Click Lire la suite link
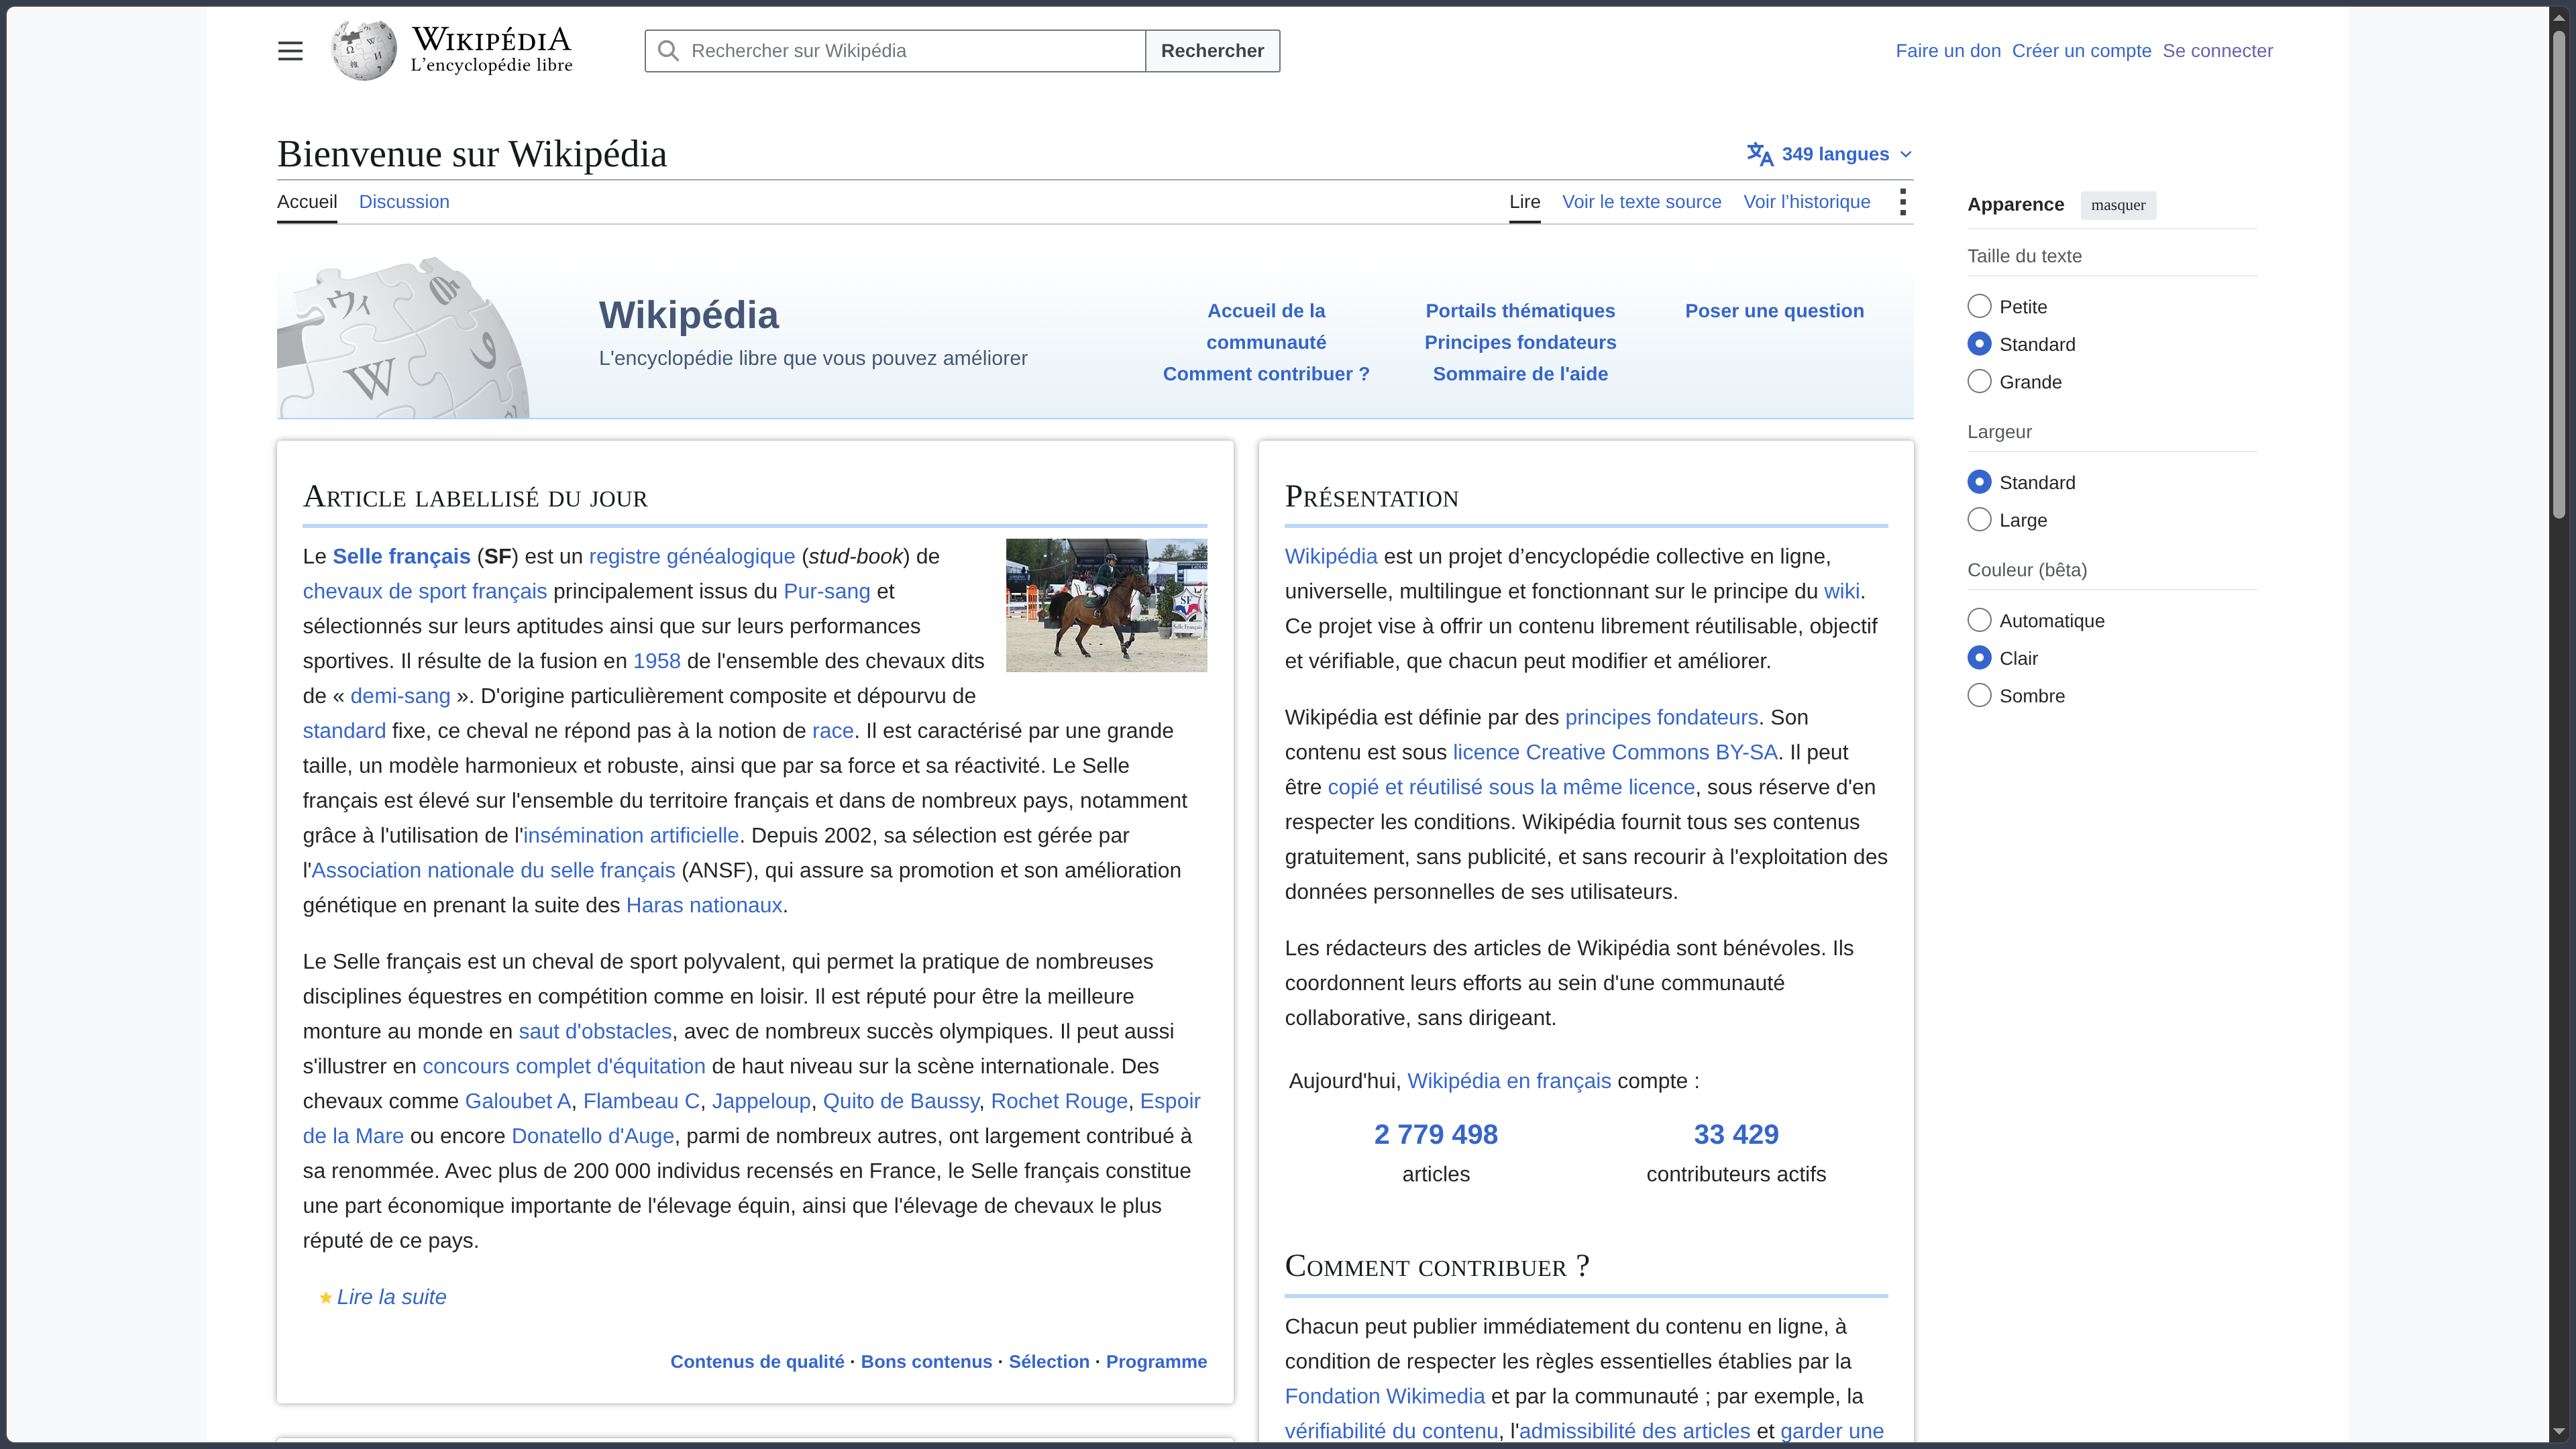This screenshot has width=2576, height=1449. tap(391, 1297)
